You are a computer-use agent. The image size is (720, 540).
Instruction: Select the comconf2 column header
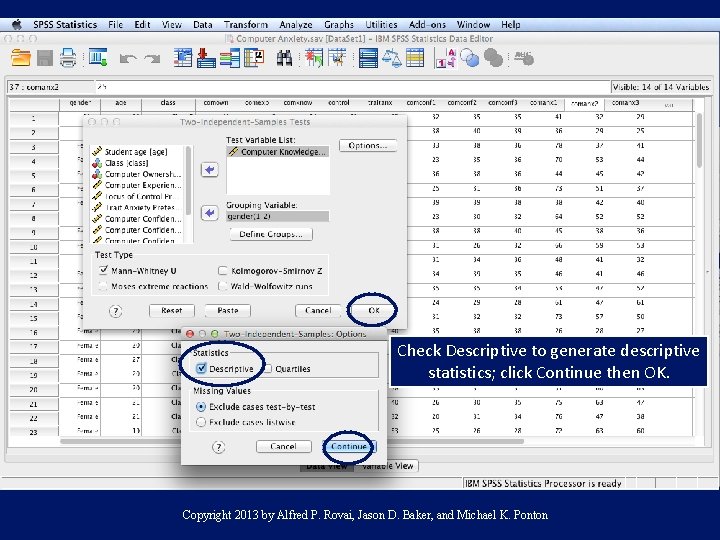coord(462,103)
